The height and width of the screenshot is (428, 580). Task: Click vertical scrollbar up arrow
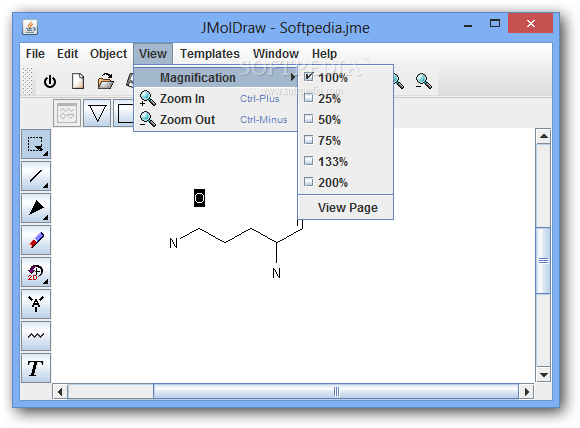coord(543,136)
